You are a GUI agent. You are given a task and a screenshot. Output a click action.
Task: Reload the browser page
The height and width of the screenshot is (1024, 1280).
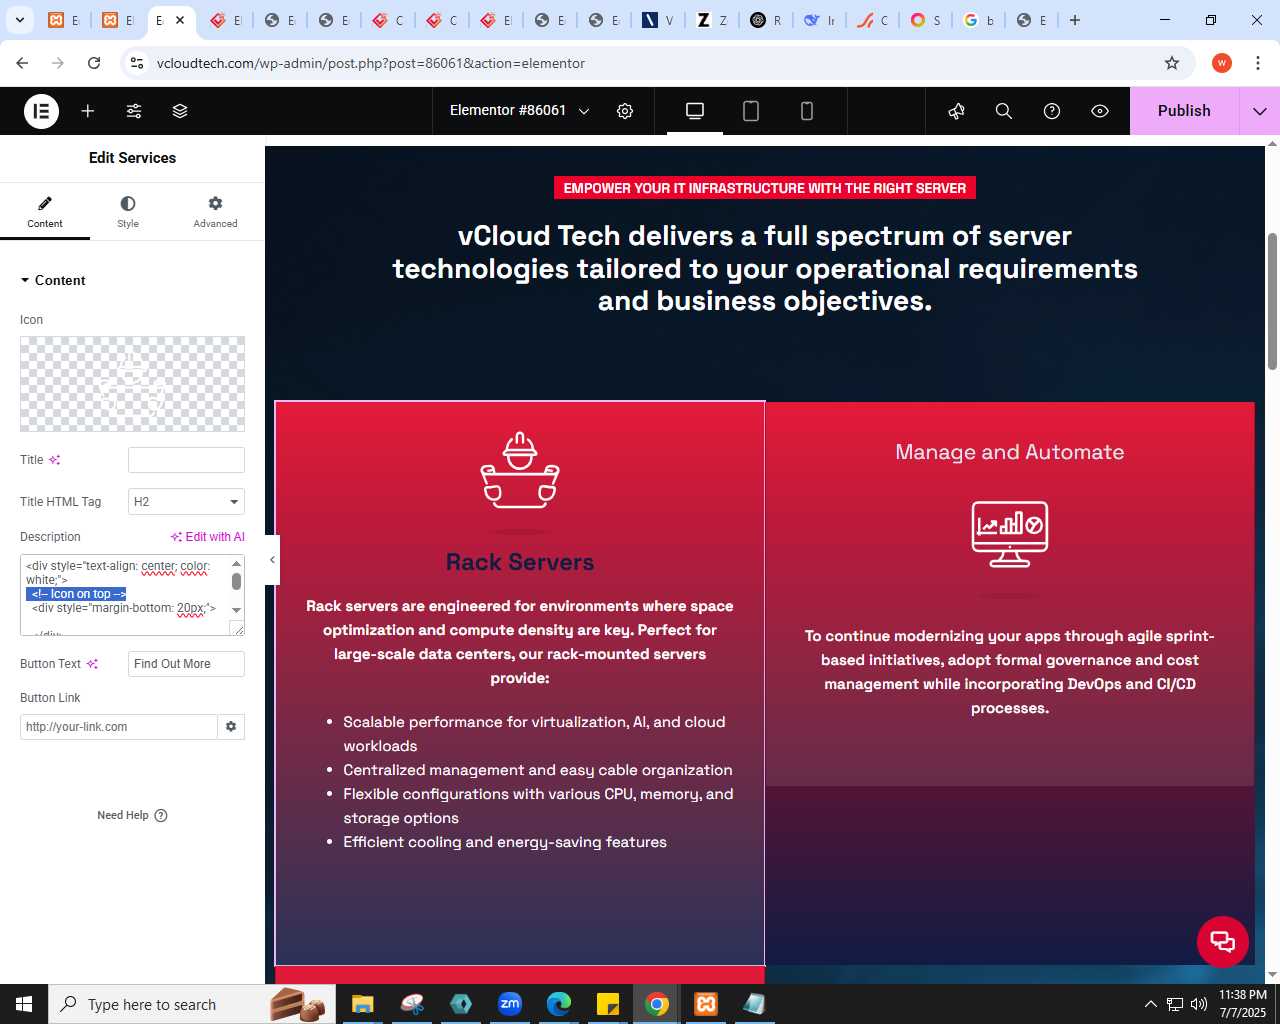point(94,63)
